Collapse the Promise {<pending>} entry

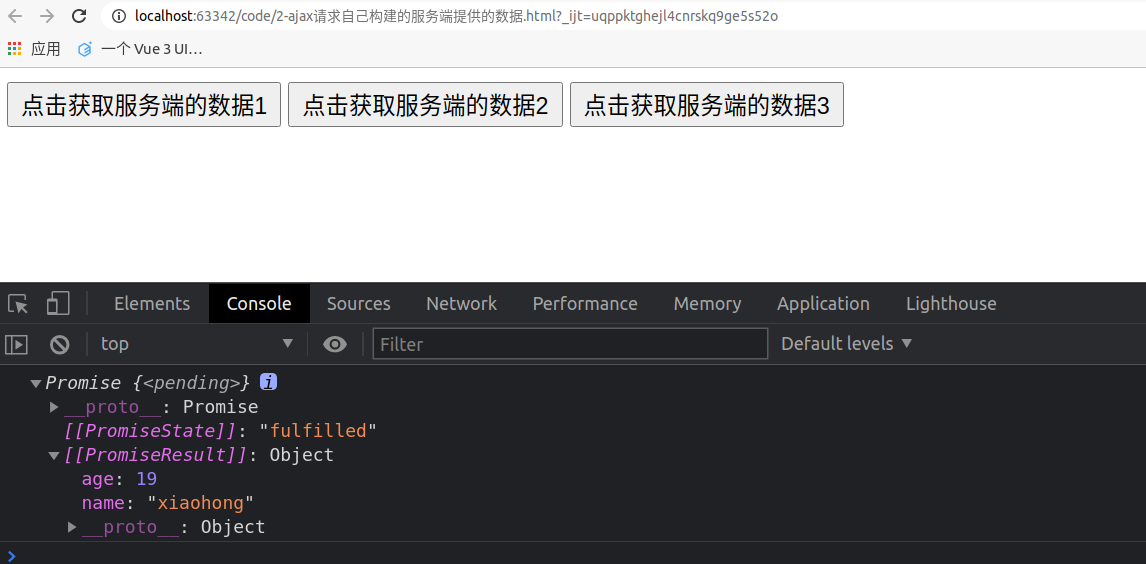pos(36,383)
